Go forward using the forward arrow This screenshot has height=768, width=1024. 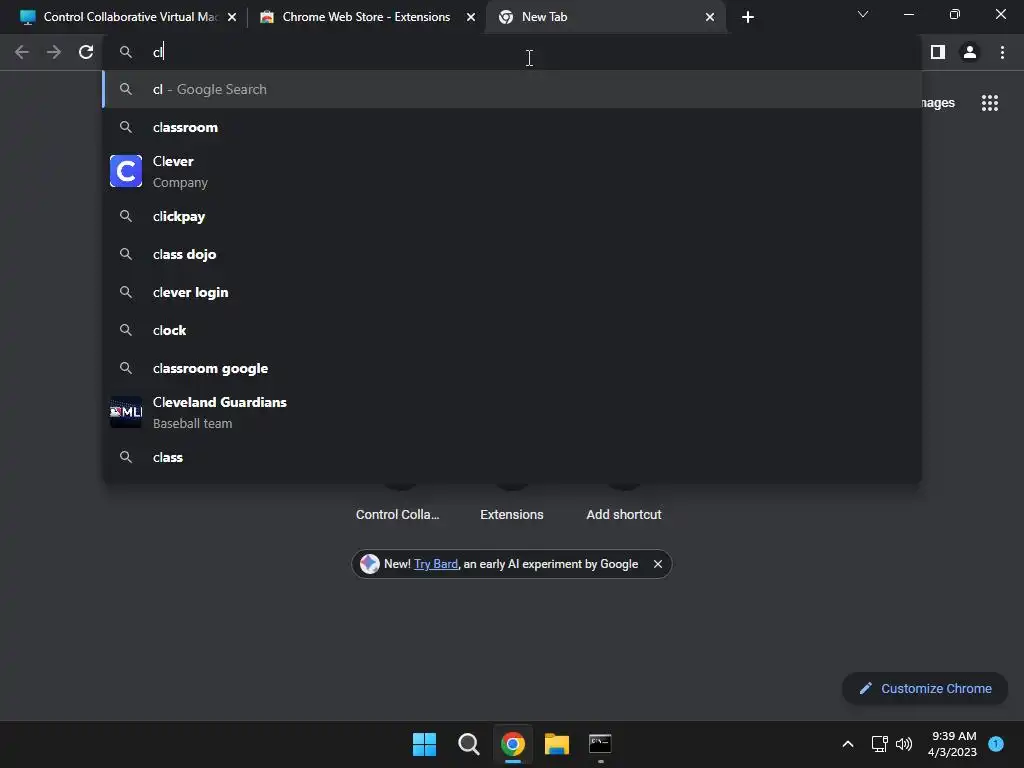(x=54, y=52)
